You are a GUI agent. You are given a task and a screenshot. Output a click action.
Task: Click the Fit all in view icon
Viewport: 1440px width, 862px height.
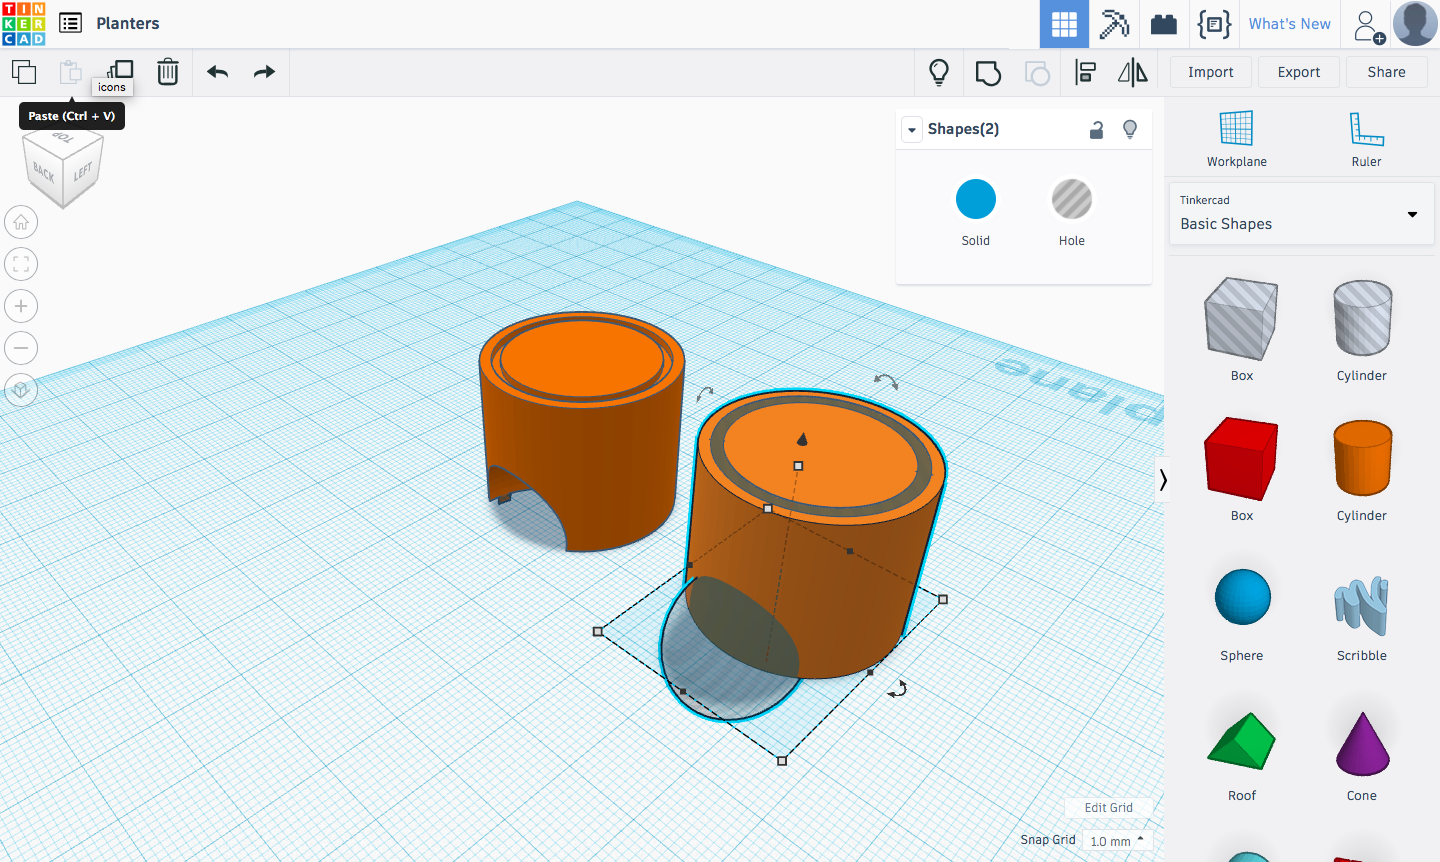21,264
